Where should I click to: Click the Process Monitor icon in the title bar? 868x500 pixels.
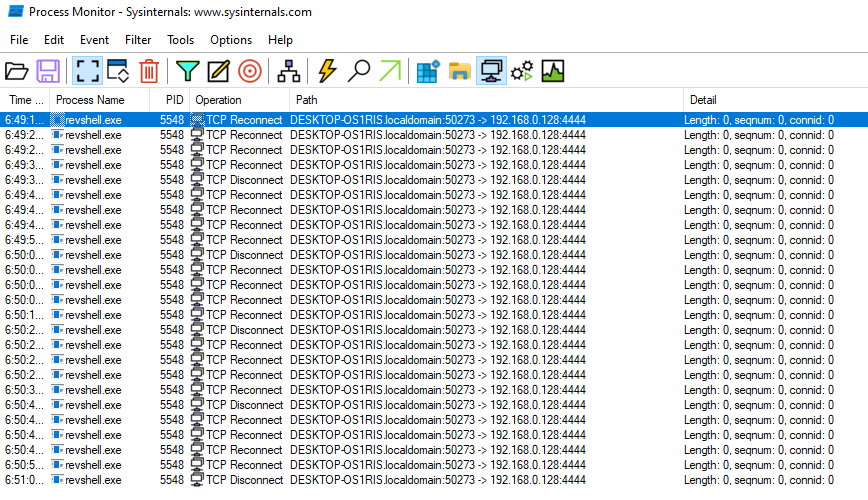pos(16,12)
